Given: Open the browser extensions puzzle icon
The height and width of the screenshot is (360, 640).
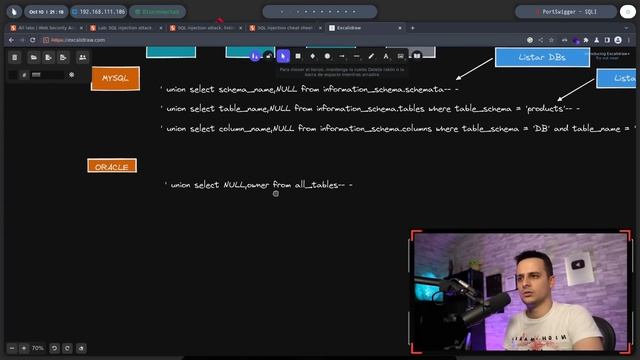Looking at the screenshot, I should (x=586, y=40).
